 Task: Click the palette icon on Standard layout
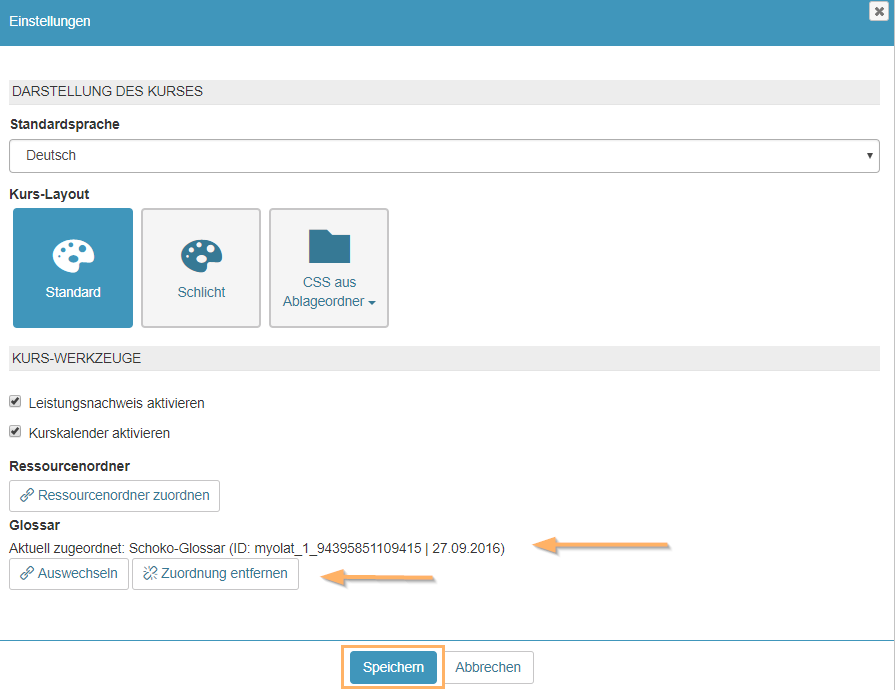[x=73, y=255]
